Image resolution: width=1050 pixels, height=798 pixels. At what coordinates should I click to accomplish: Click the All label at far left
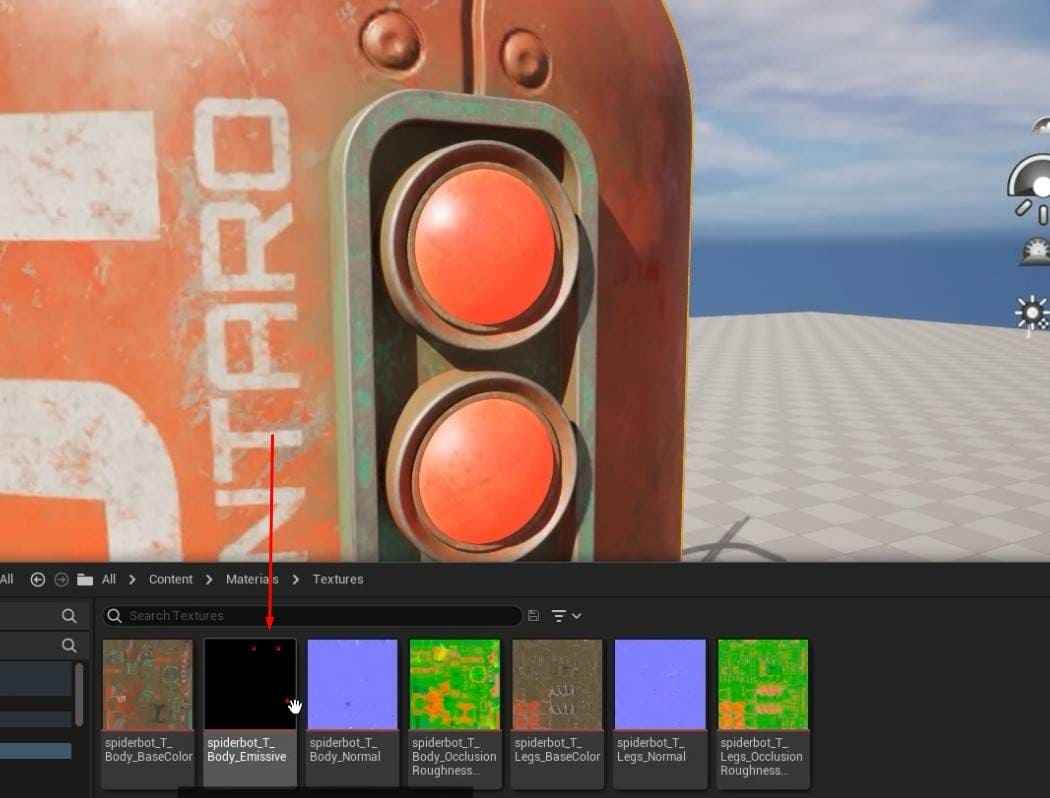click(x=7, y=579)
